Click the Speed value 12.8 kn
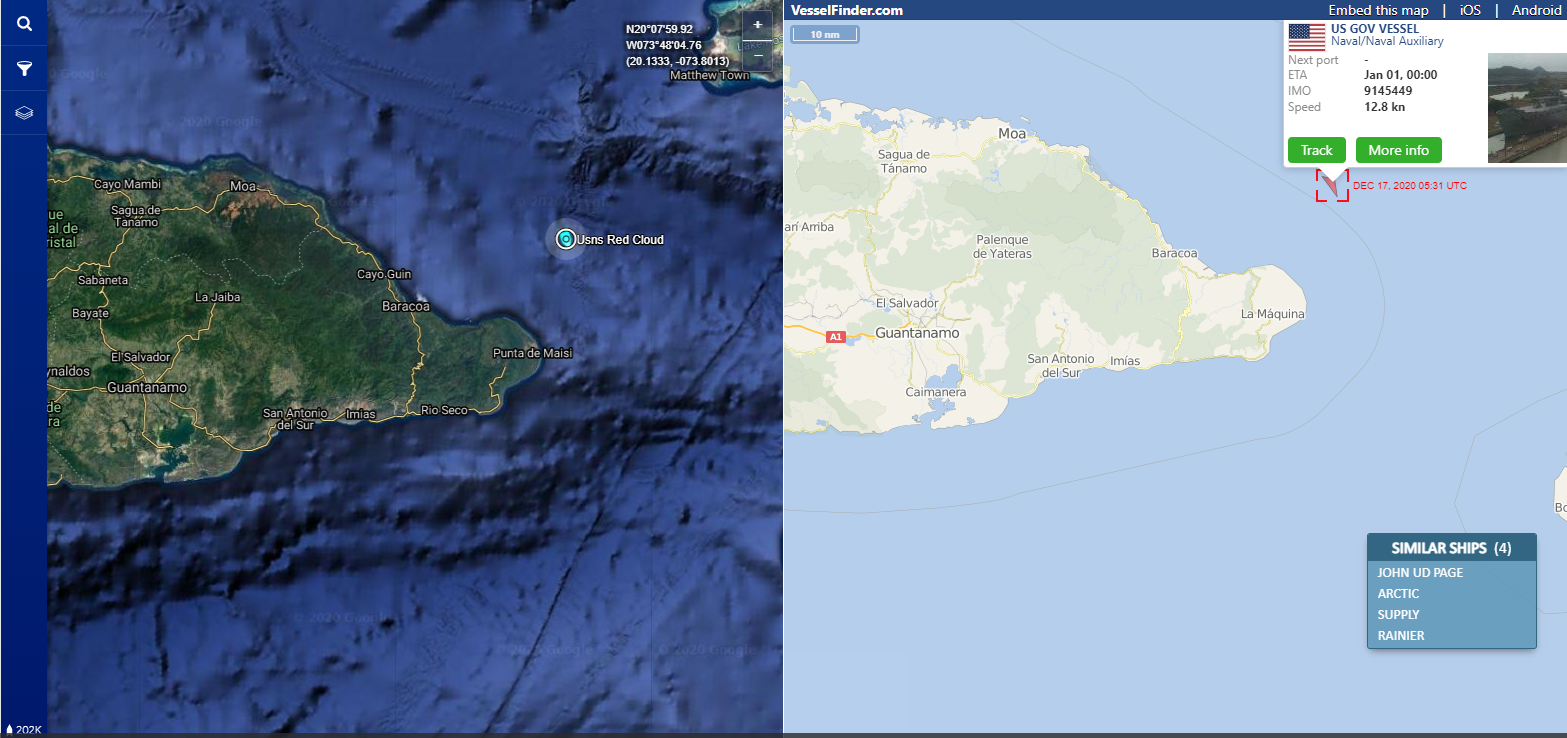This screenshot has height=738, width=1567. (1385, 107)
